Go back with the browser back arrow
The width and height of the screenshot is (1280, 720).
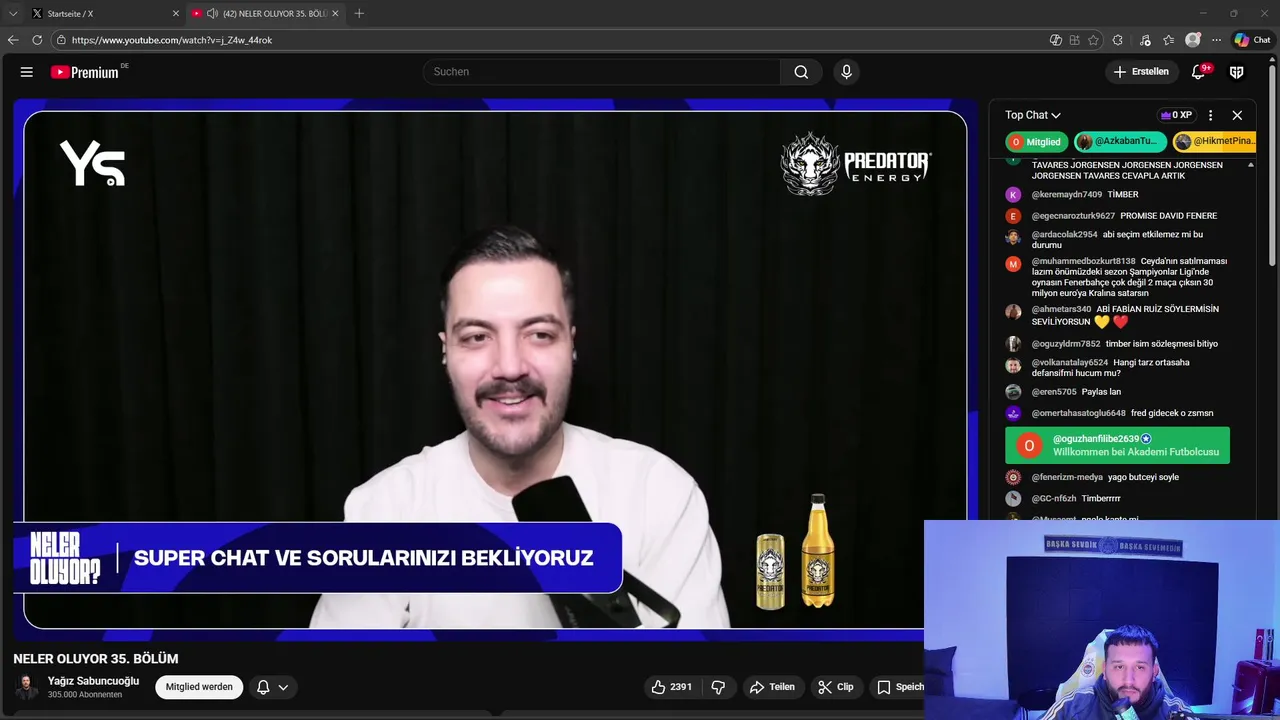tap(13, 40)
